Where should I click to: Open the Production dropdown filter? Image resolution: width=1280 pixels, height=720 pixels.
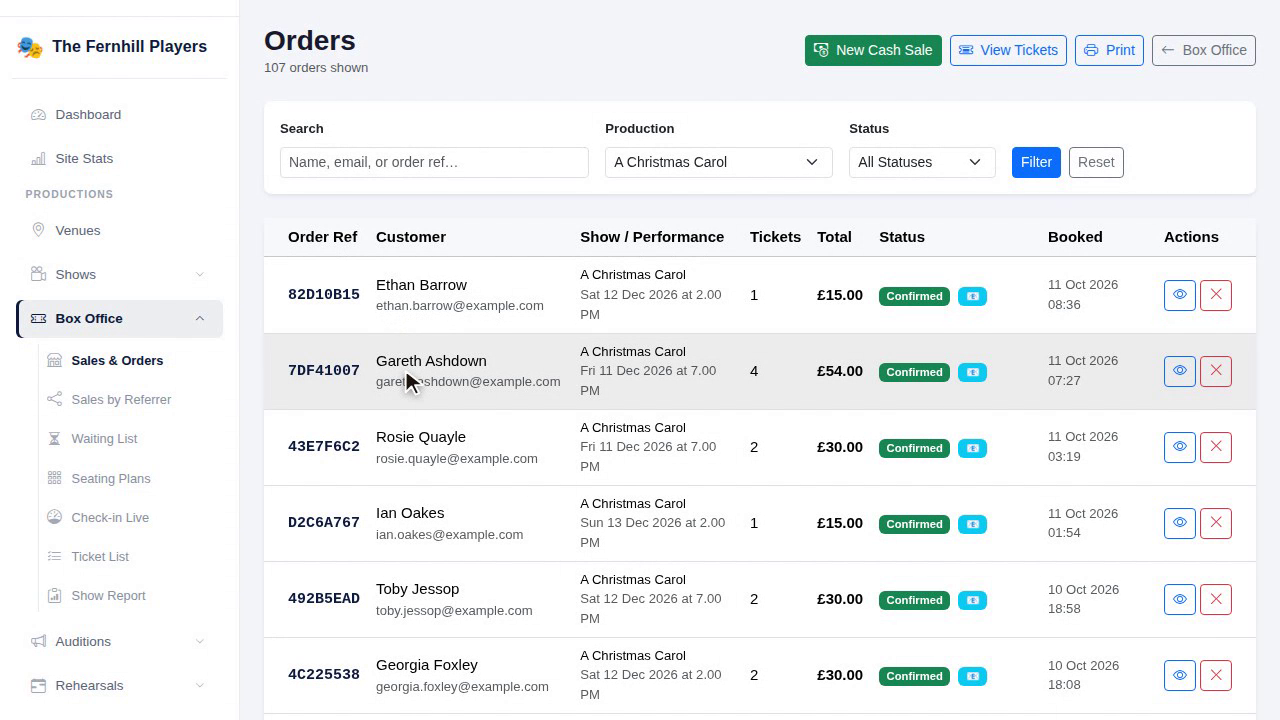pos(719,162)
